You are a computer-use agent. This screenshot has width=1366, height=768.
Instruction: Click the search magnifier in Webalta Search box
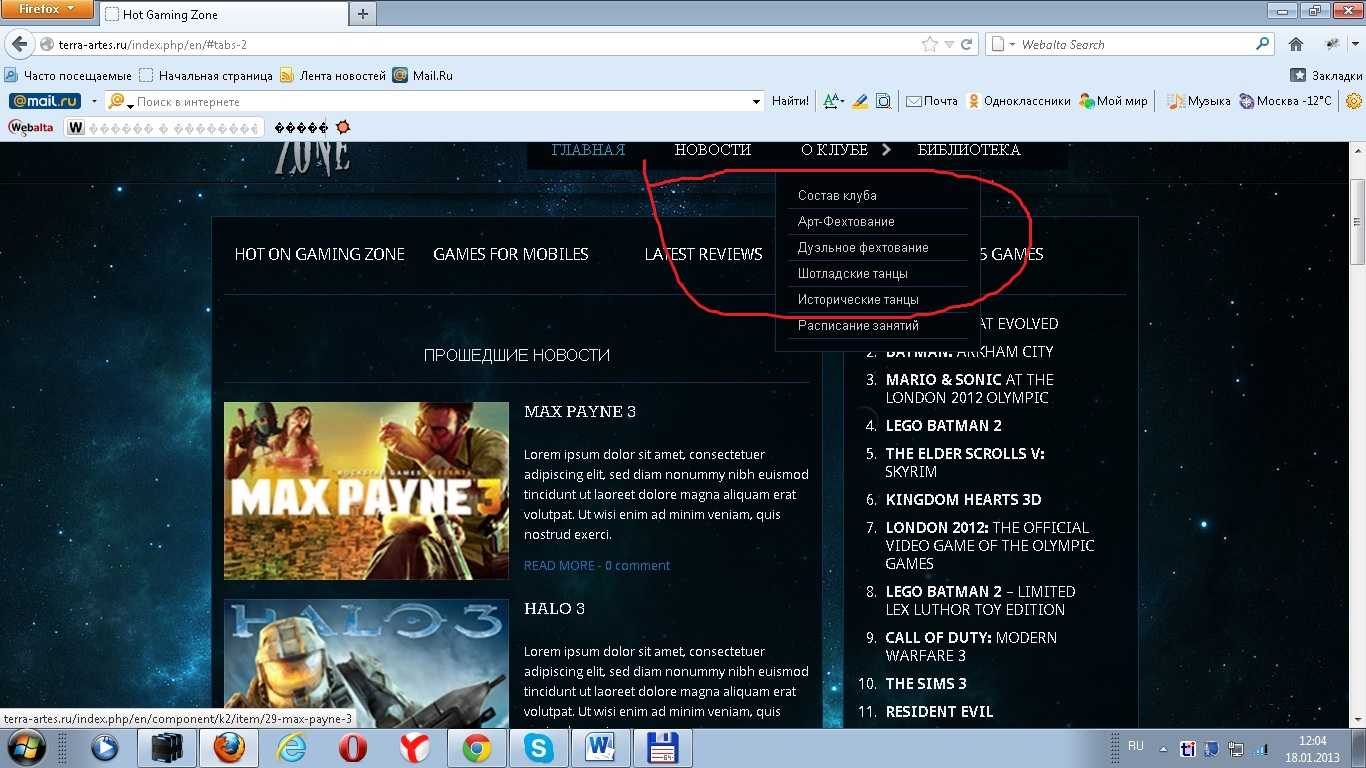(1263, 44)
